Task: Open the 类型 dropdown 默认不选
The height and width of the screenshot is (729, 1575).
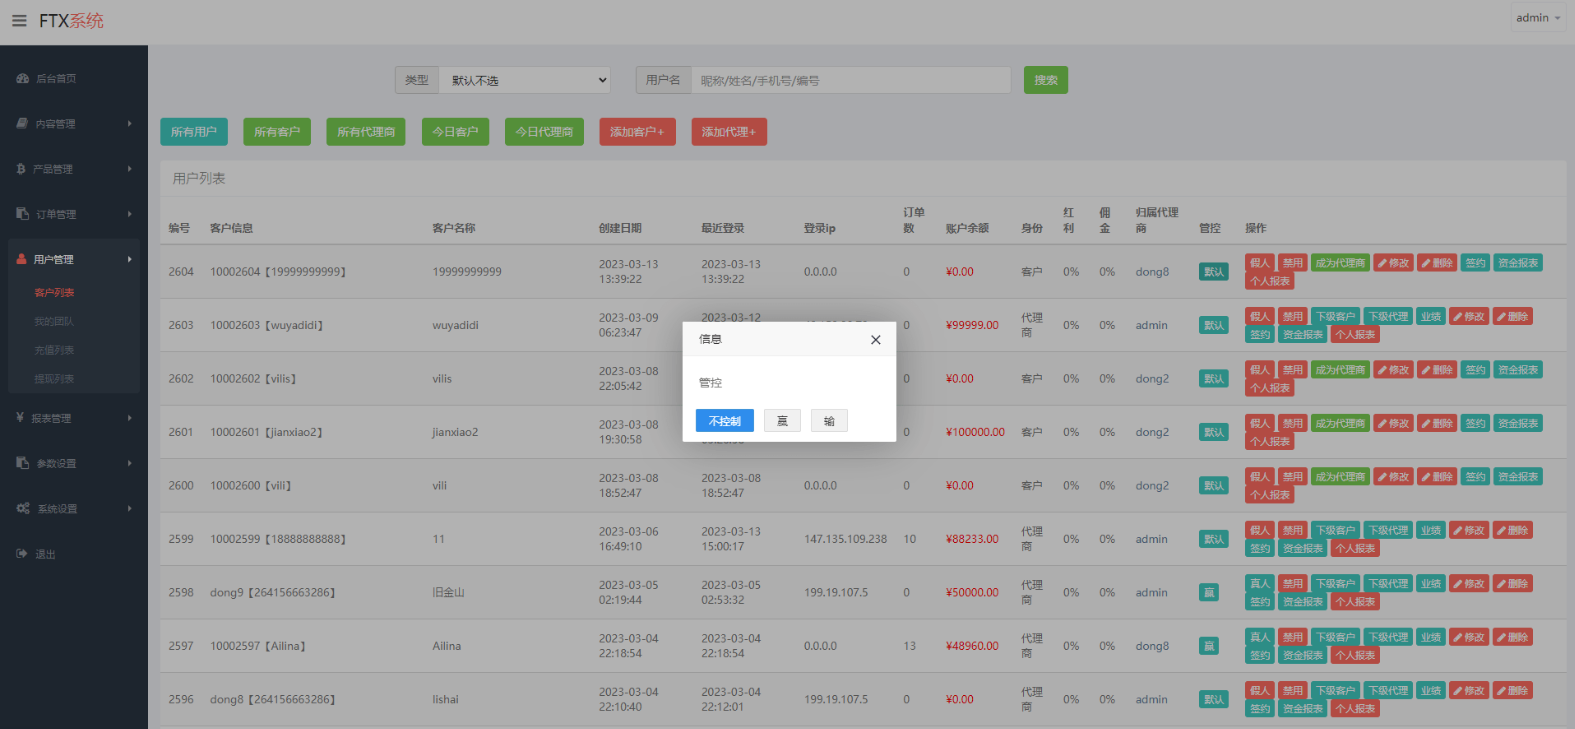Action: pyautogui.click(x=525, y=80)
